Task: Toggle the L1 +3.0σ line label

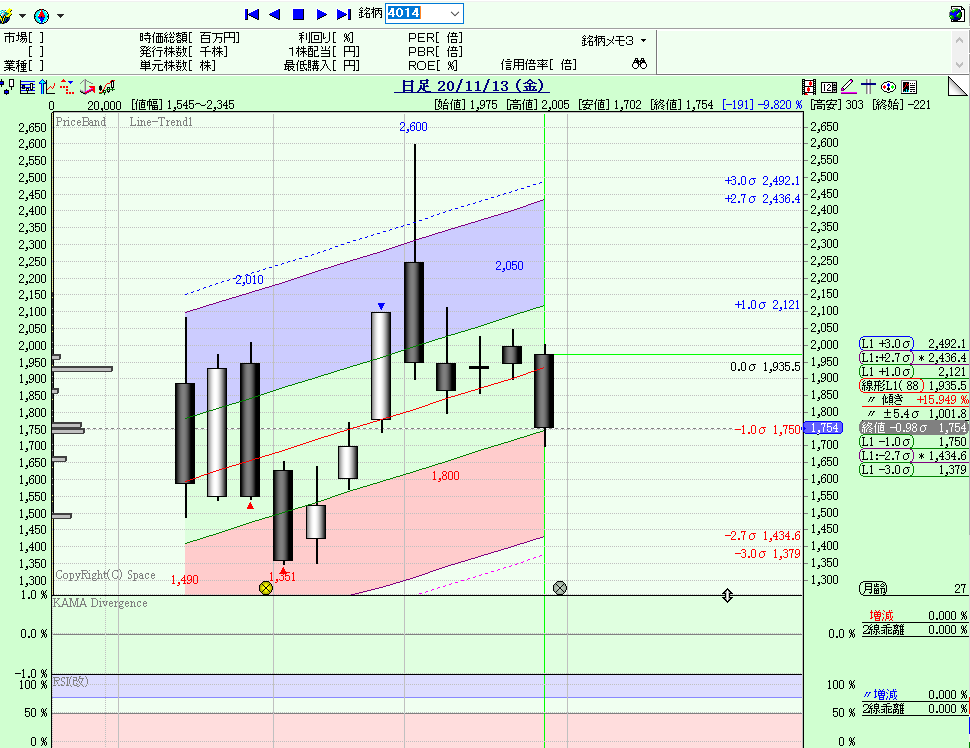Action: click(912, 342)
